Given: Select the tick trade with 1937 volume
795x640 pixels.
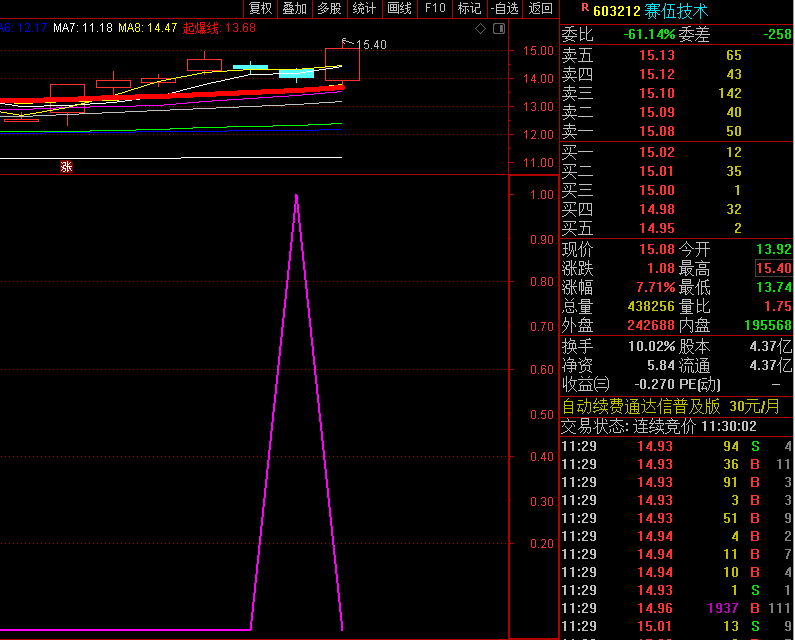Looking at the screenshot, I should [675, 608].
